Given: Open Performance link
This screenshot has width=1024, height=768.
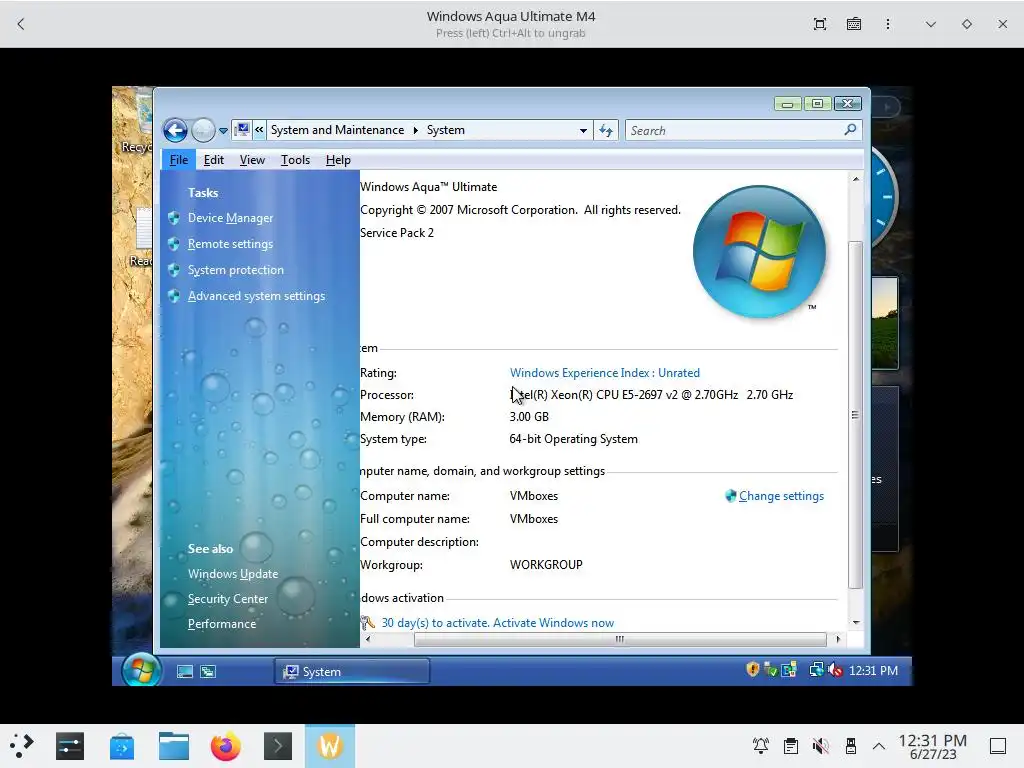Looking at the screenshot, I should click(x=221, y=624).
